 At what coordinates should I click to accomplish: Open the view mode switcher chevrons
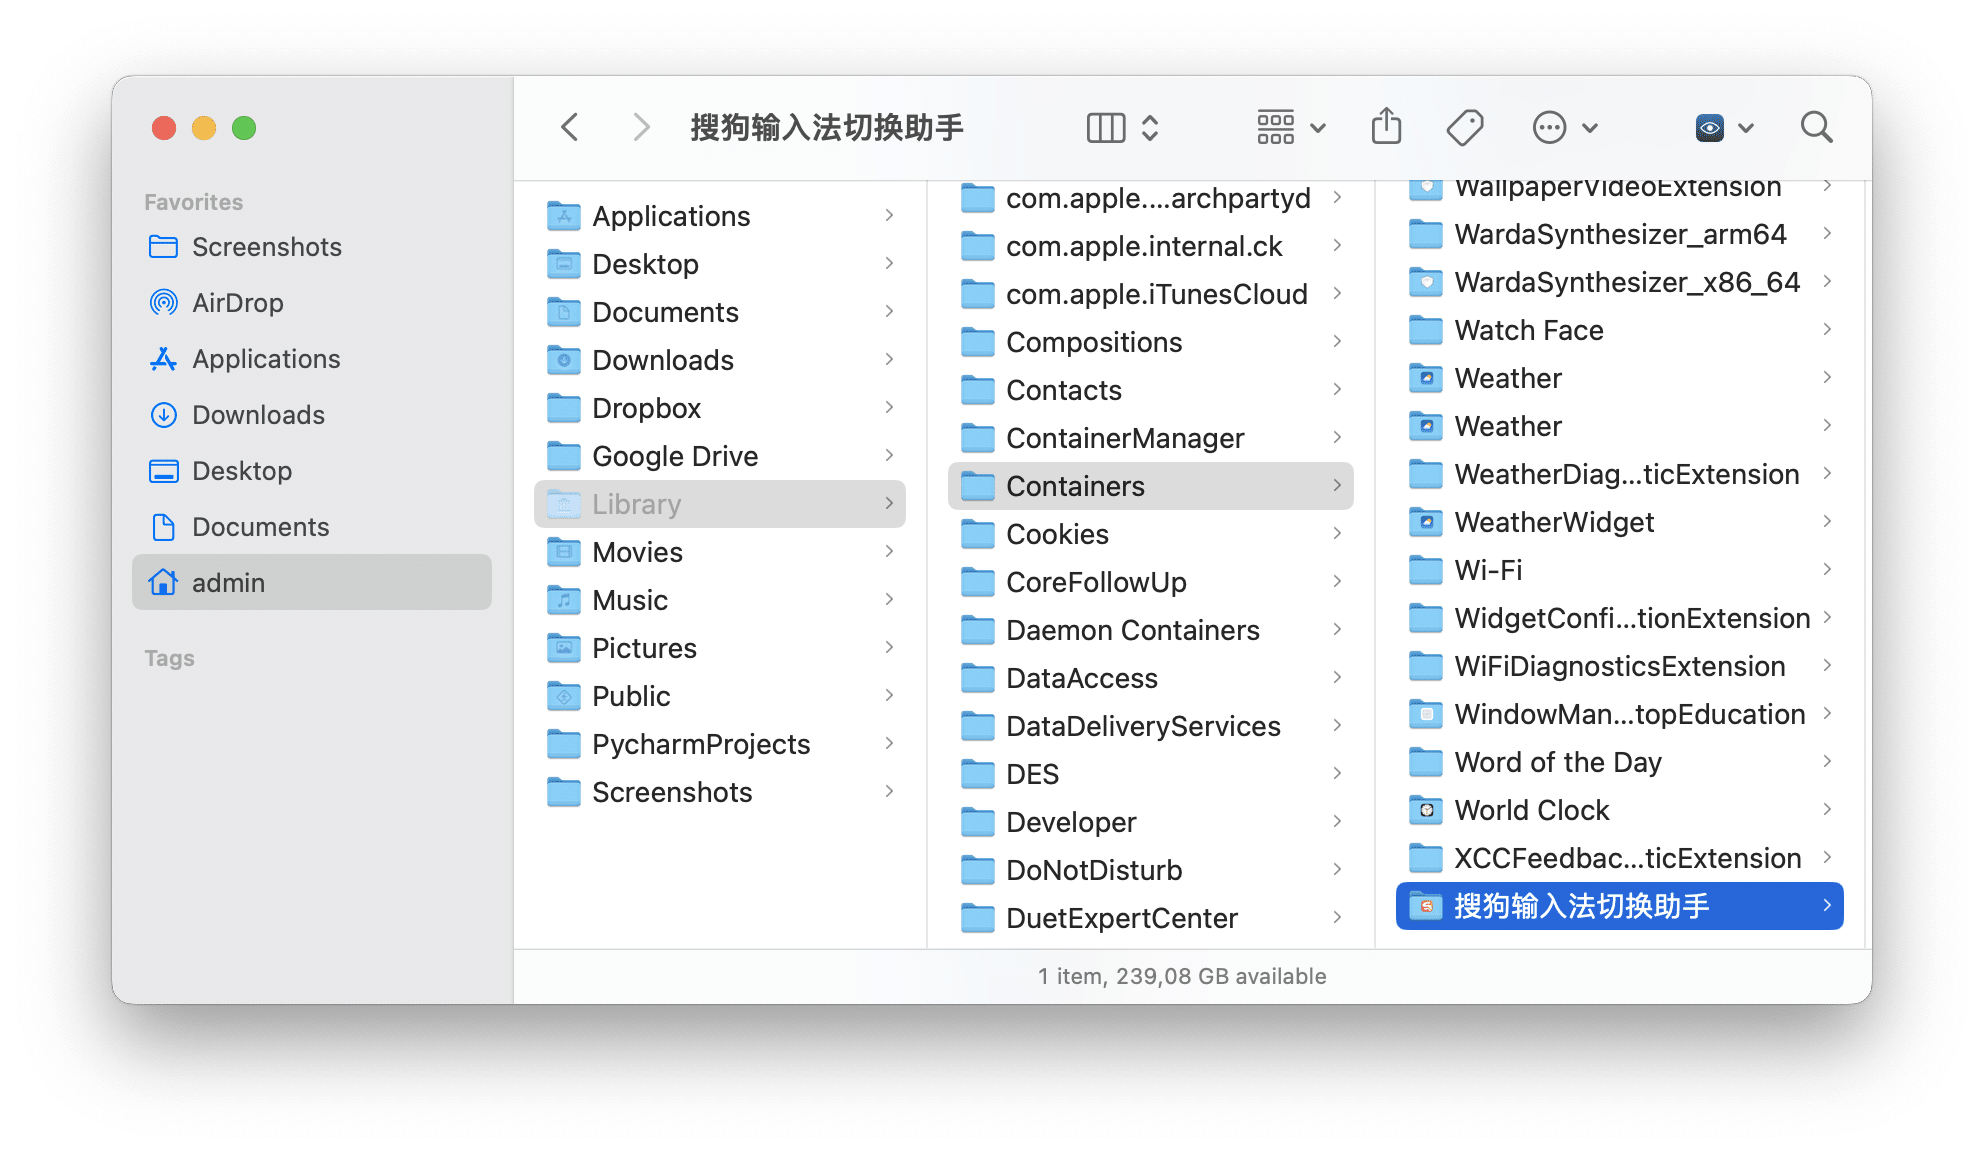(x=1149, y=127)
